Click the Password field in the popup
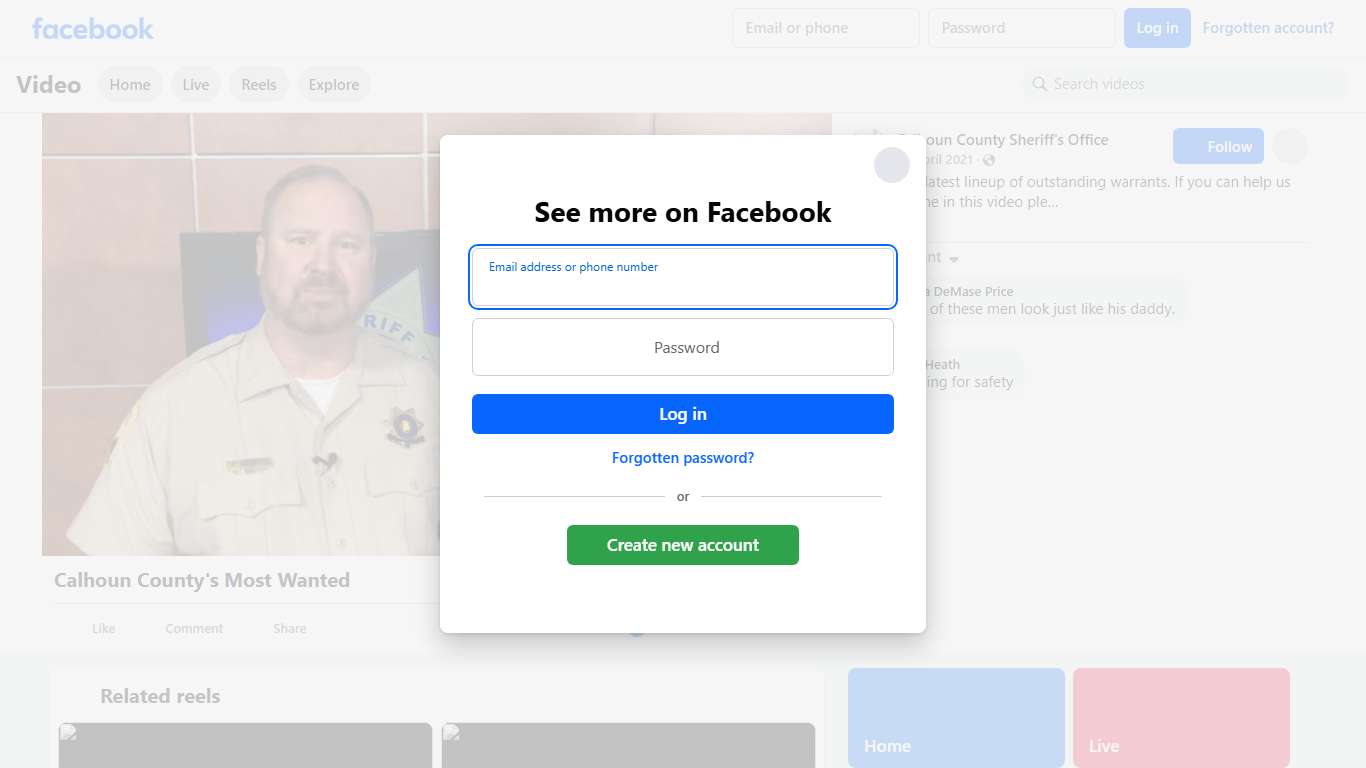1366x768 pixels. point(682,348)
